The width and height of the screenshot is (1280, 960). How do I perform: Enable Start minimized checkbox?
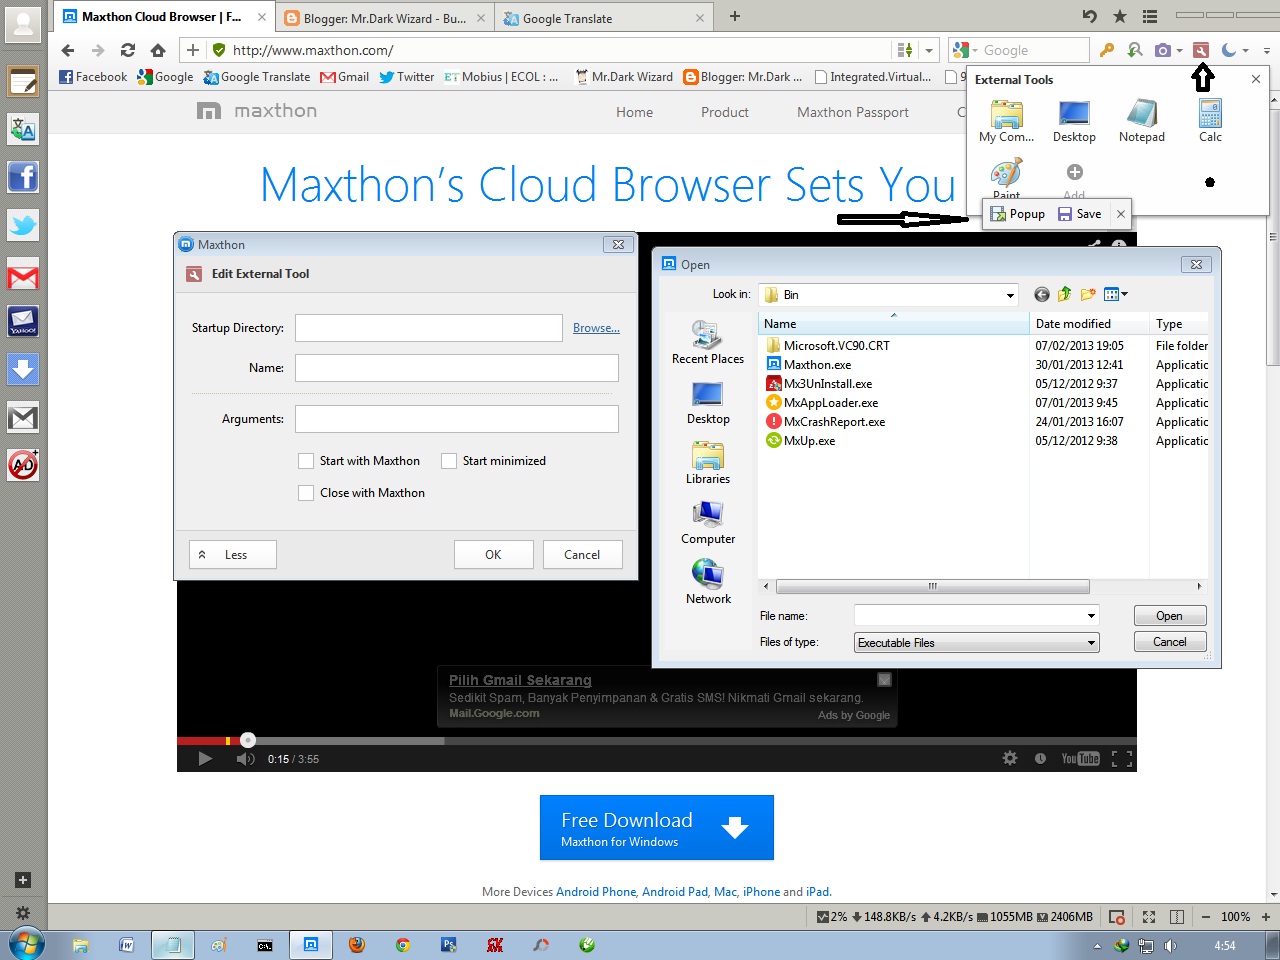[x=449, y=461]
